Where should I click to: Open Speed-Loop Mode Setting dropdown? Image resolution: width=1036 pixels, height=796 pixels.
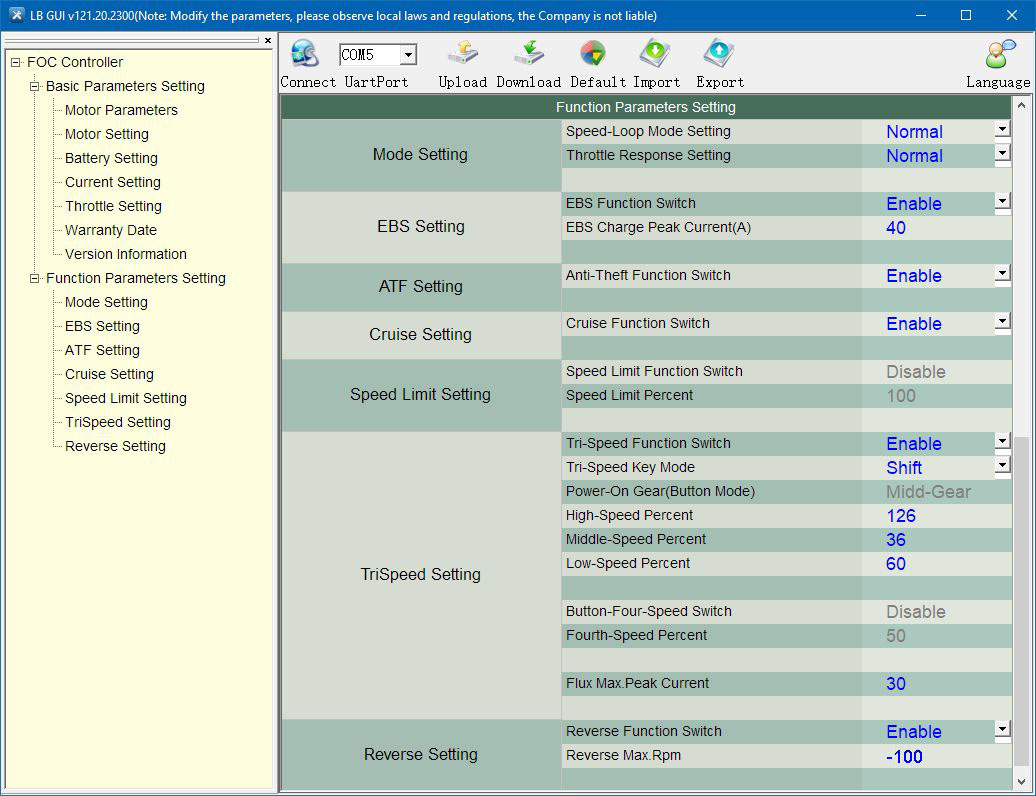1002,130
